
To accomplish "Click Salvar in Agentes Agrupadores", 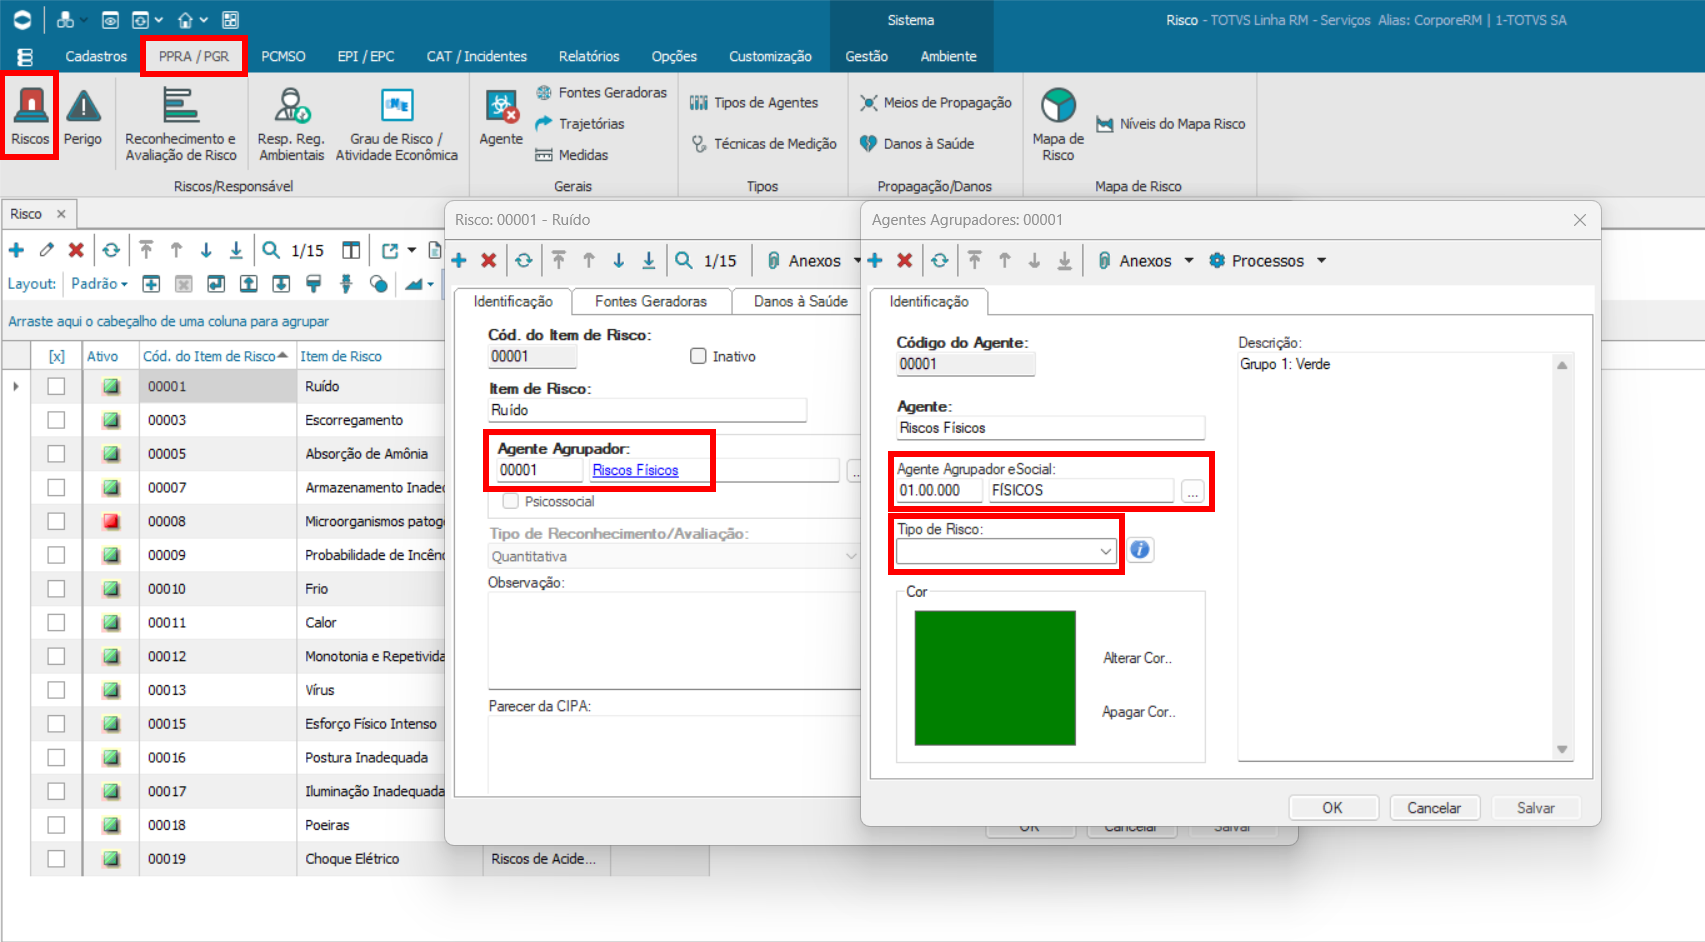I will 1536,808.
